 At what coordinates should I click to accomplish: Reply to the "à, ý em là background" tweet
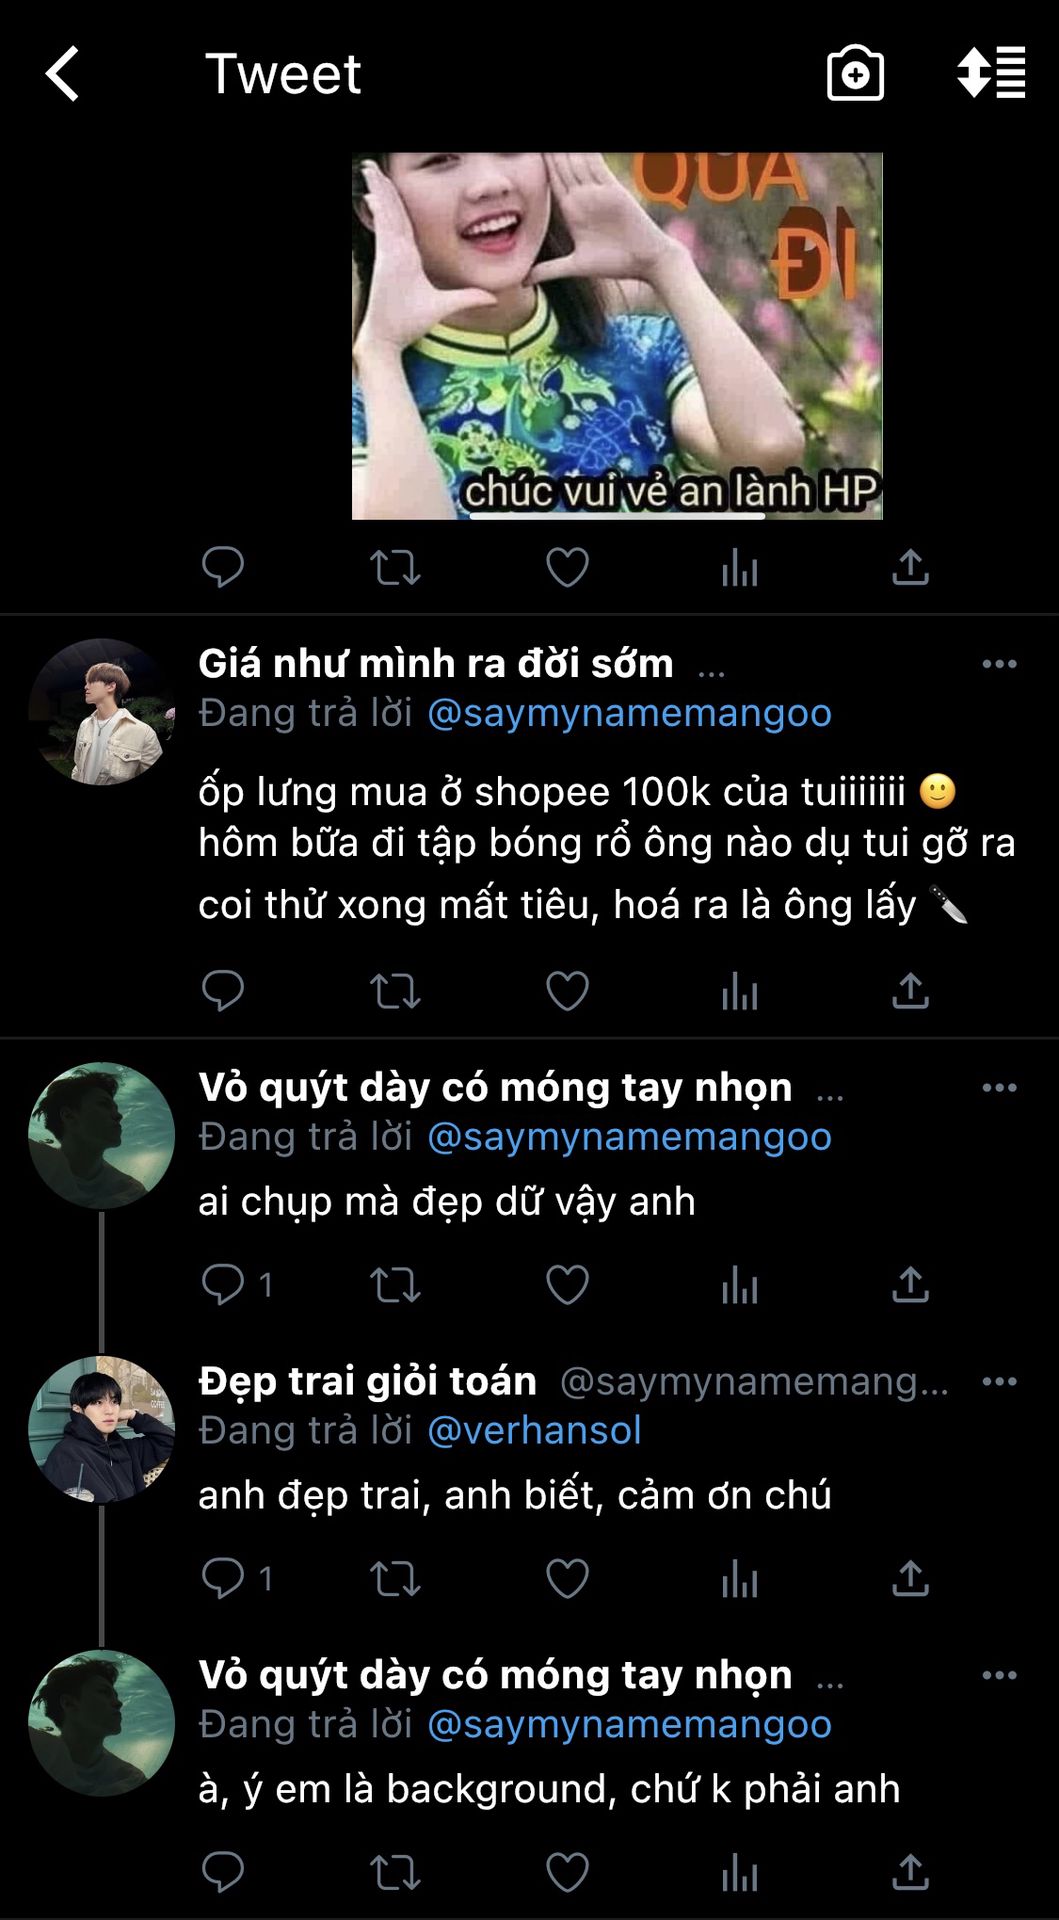222,1872
